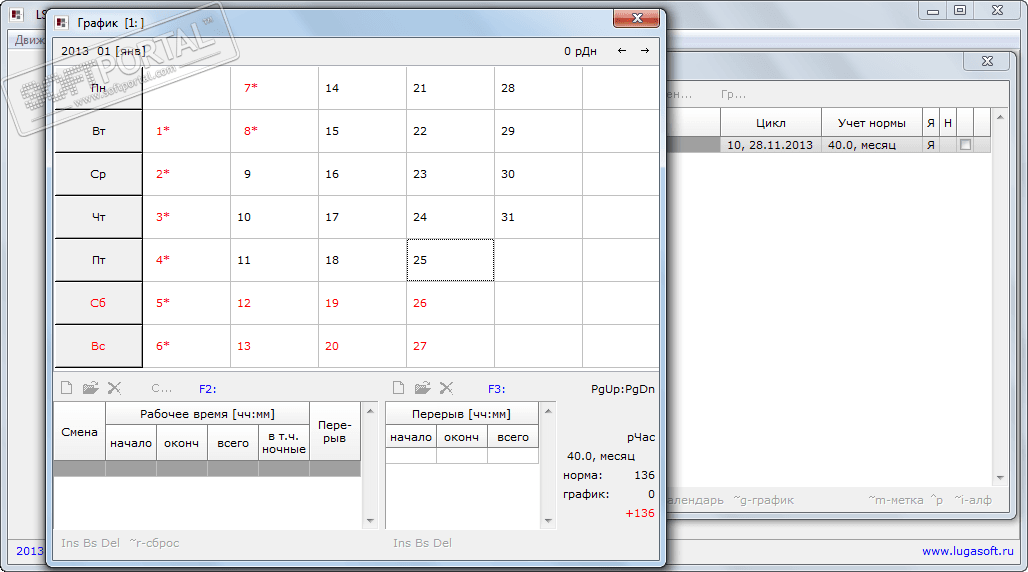Viewport: 1028px width, 572px height.
Task: Click the 2013 status bar entry
Action: pos(30,551)
